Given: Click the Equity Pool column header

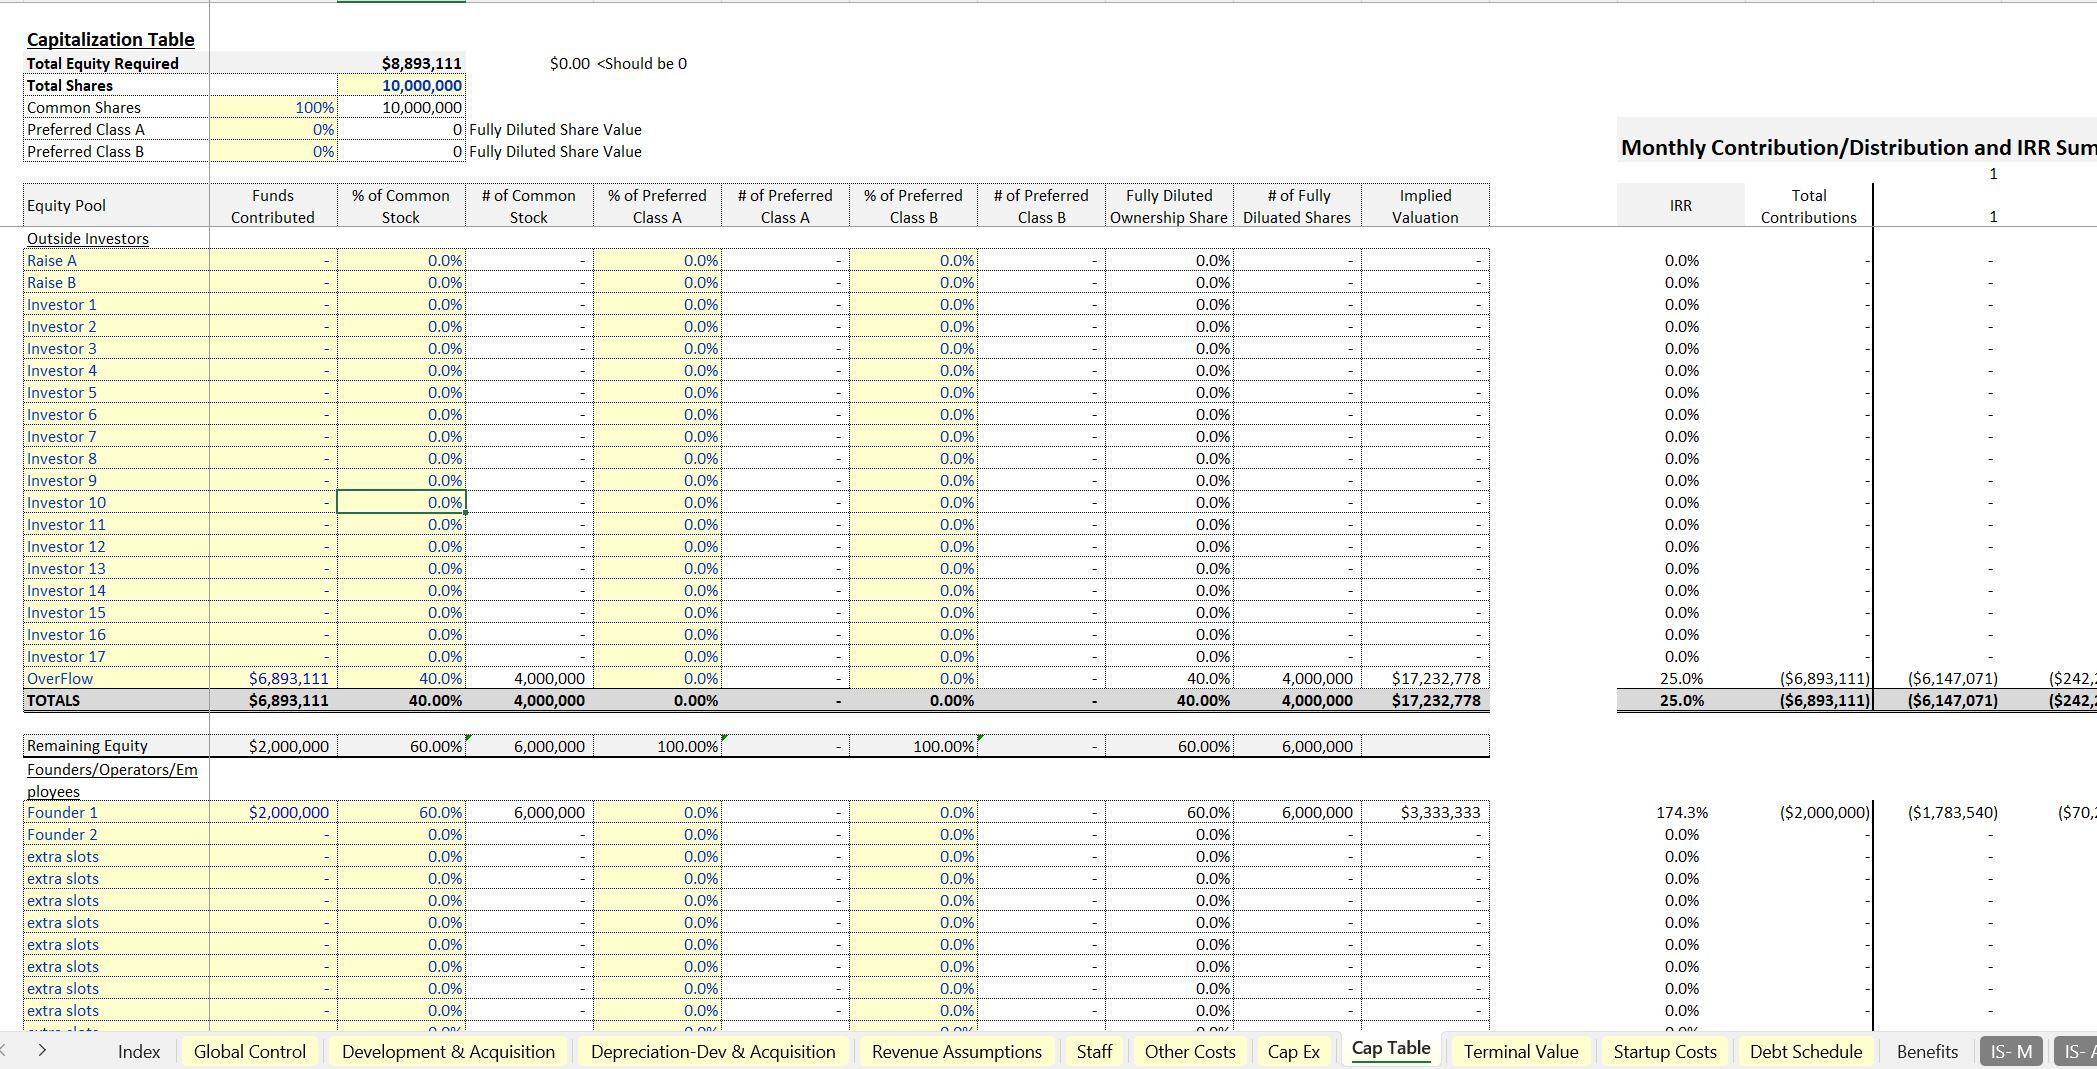Looking at the screenshot, I should 116,205.
